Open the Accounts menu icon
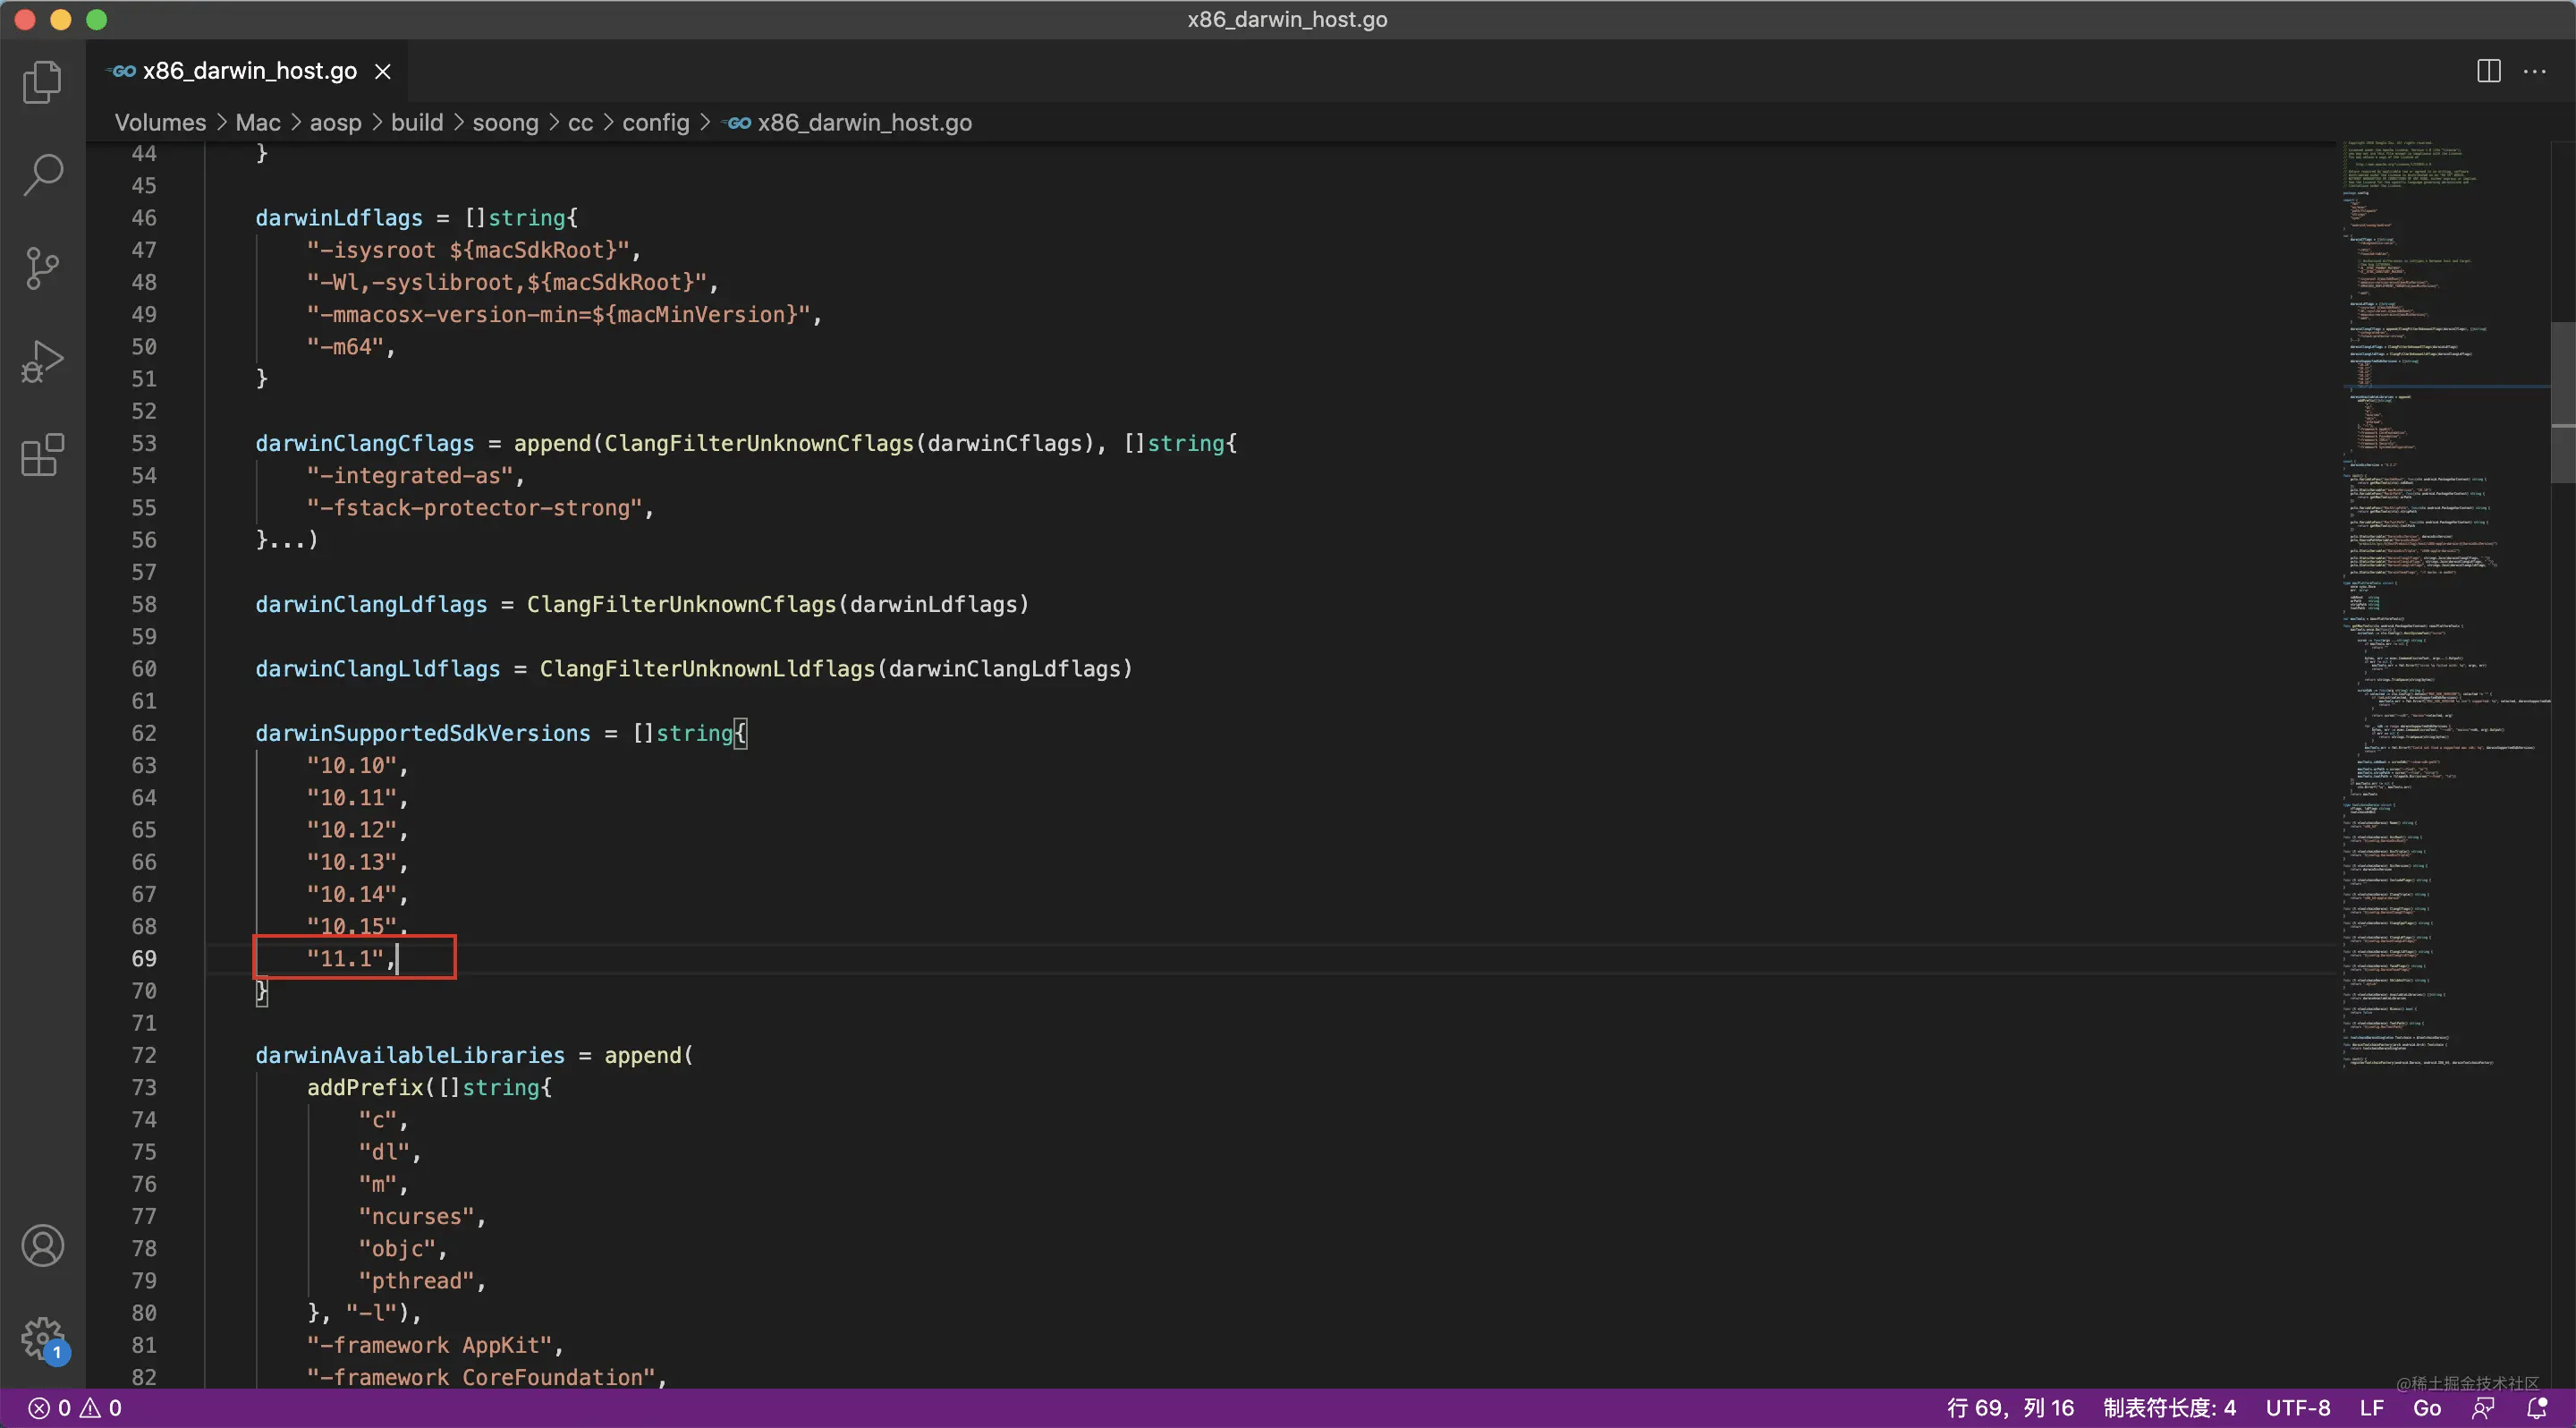2576x1428 pixels. (x=42, y=1246)
